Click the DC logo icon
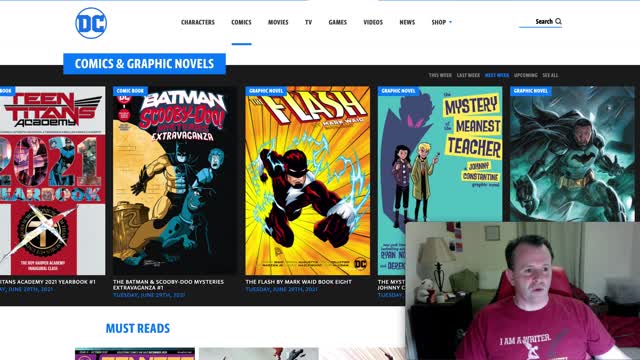640x360 pixels. [x=91, y=23]
